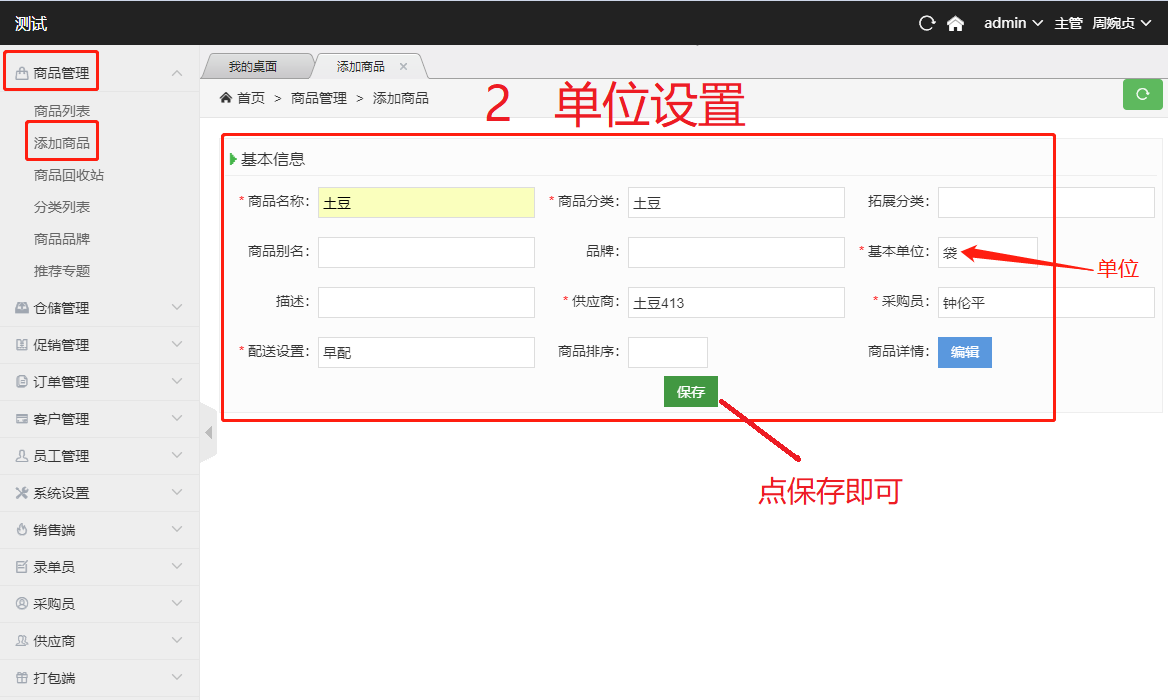The image size is (1168, 700).
Task: Click the 打包端 gift icon
Action: (x=21, y=678)
